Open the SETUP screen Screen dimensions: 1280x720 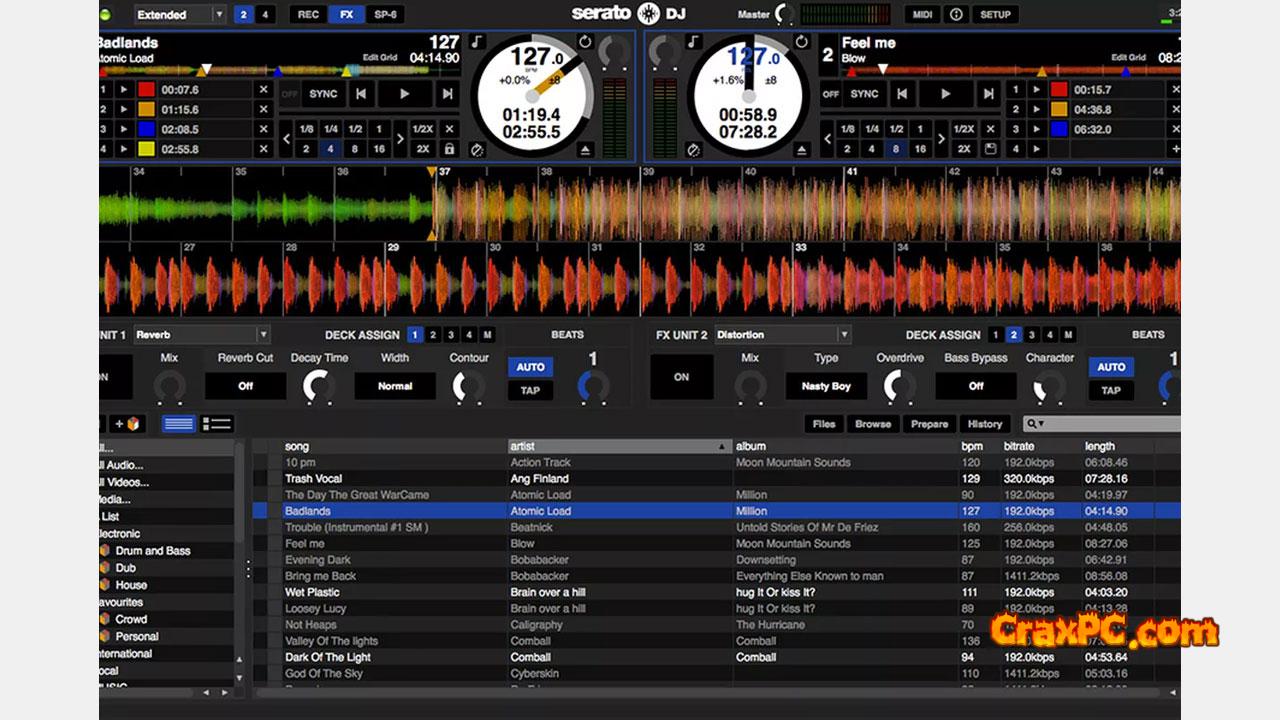(995, 15)
